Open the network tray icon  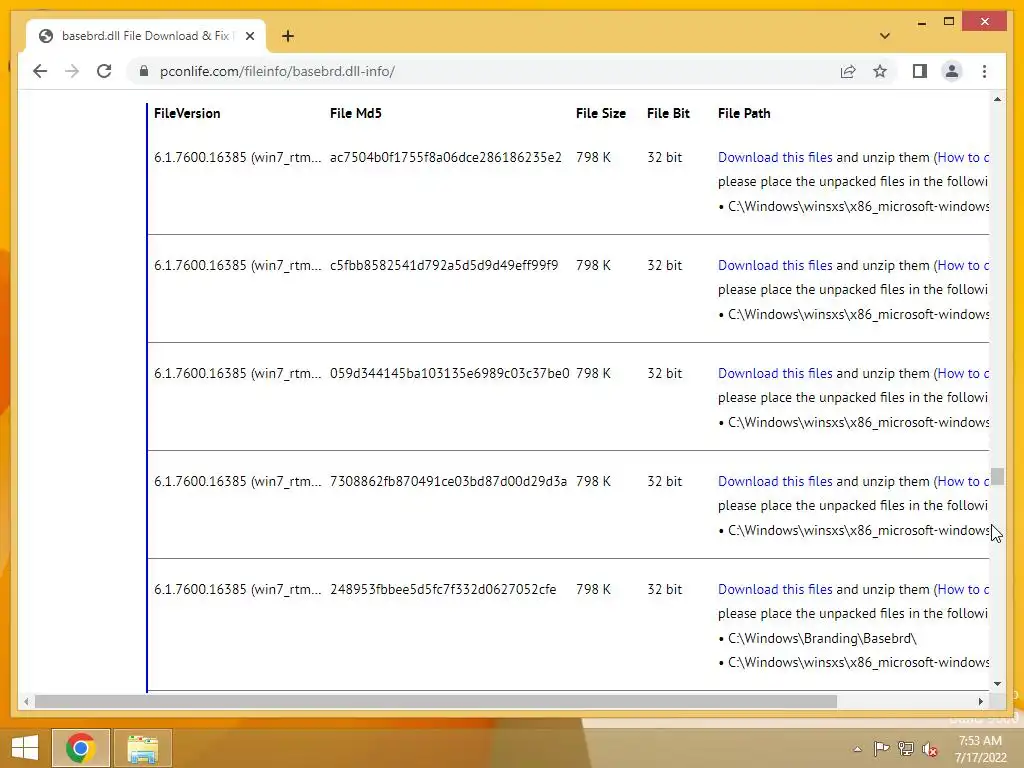906,749
